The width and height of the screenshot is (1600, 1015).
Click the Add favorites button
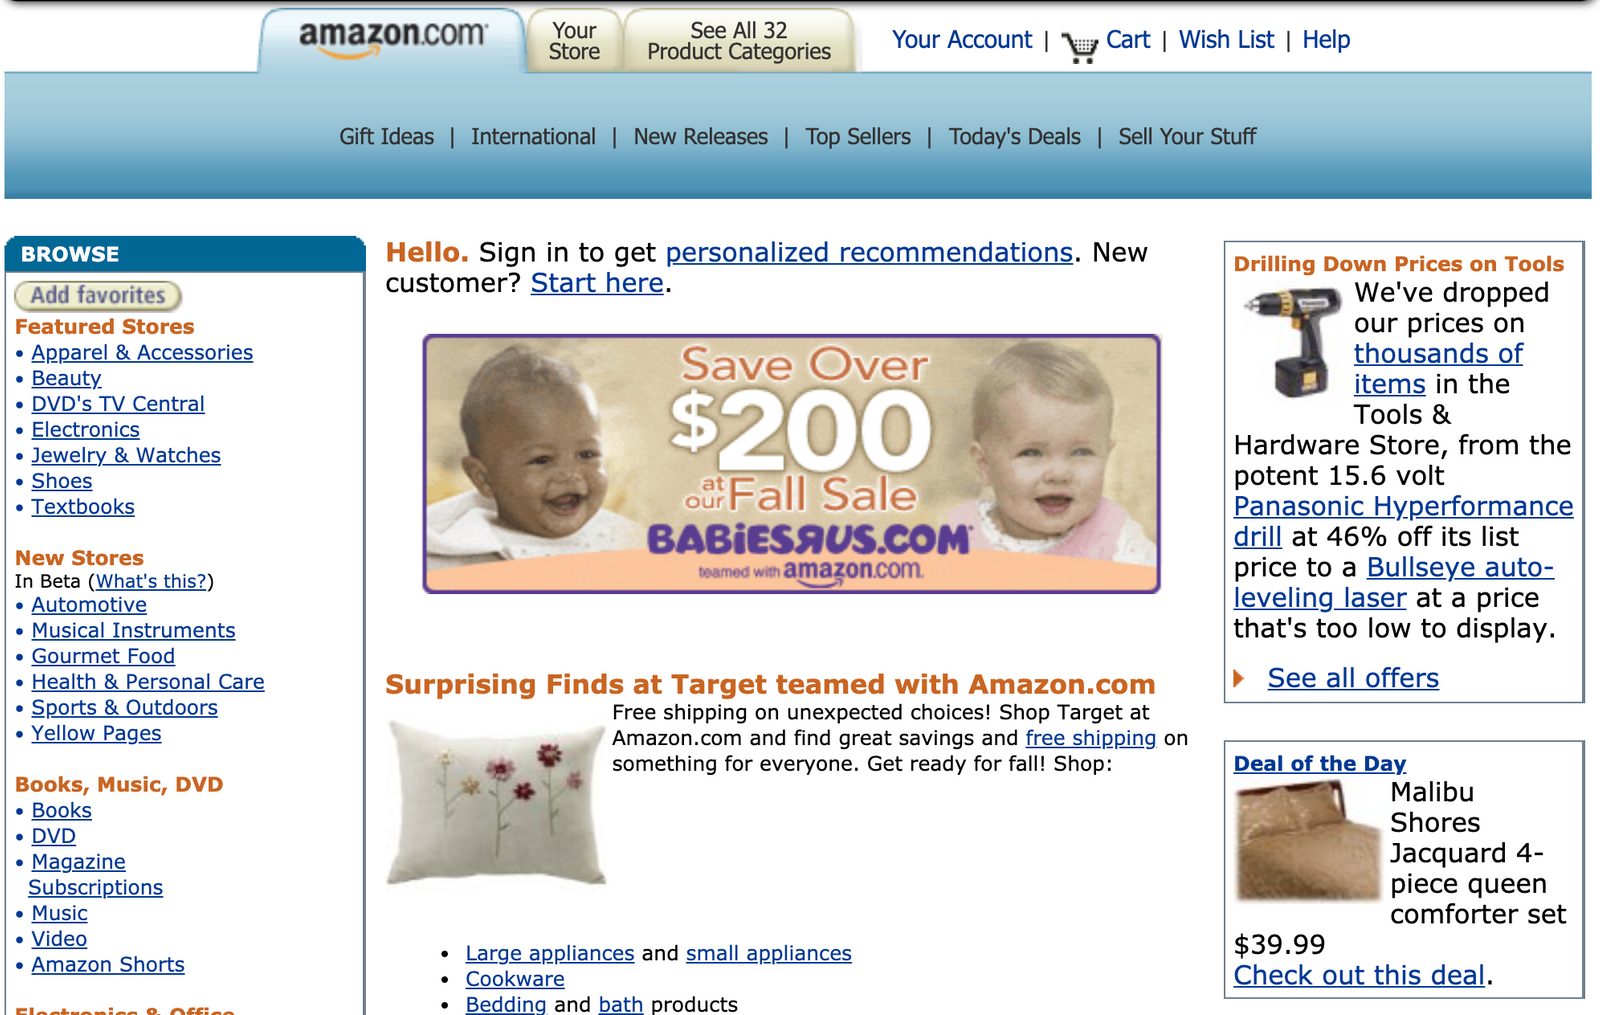click(98, 296)
